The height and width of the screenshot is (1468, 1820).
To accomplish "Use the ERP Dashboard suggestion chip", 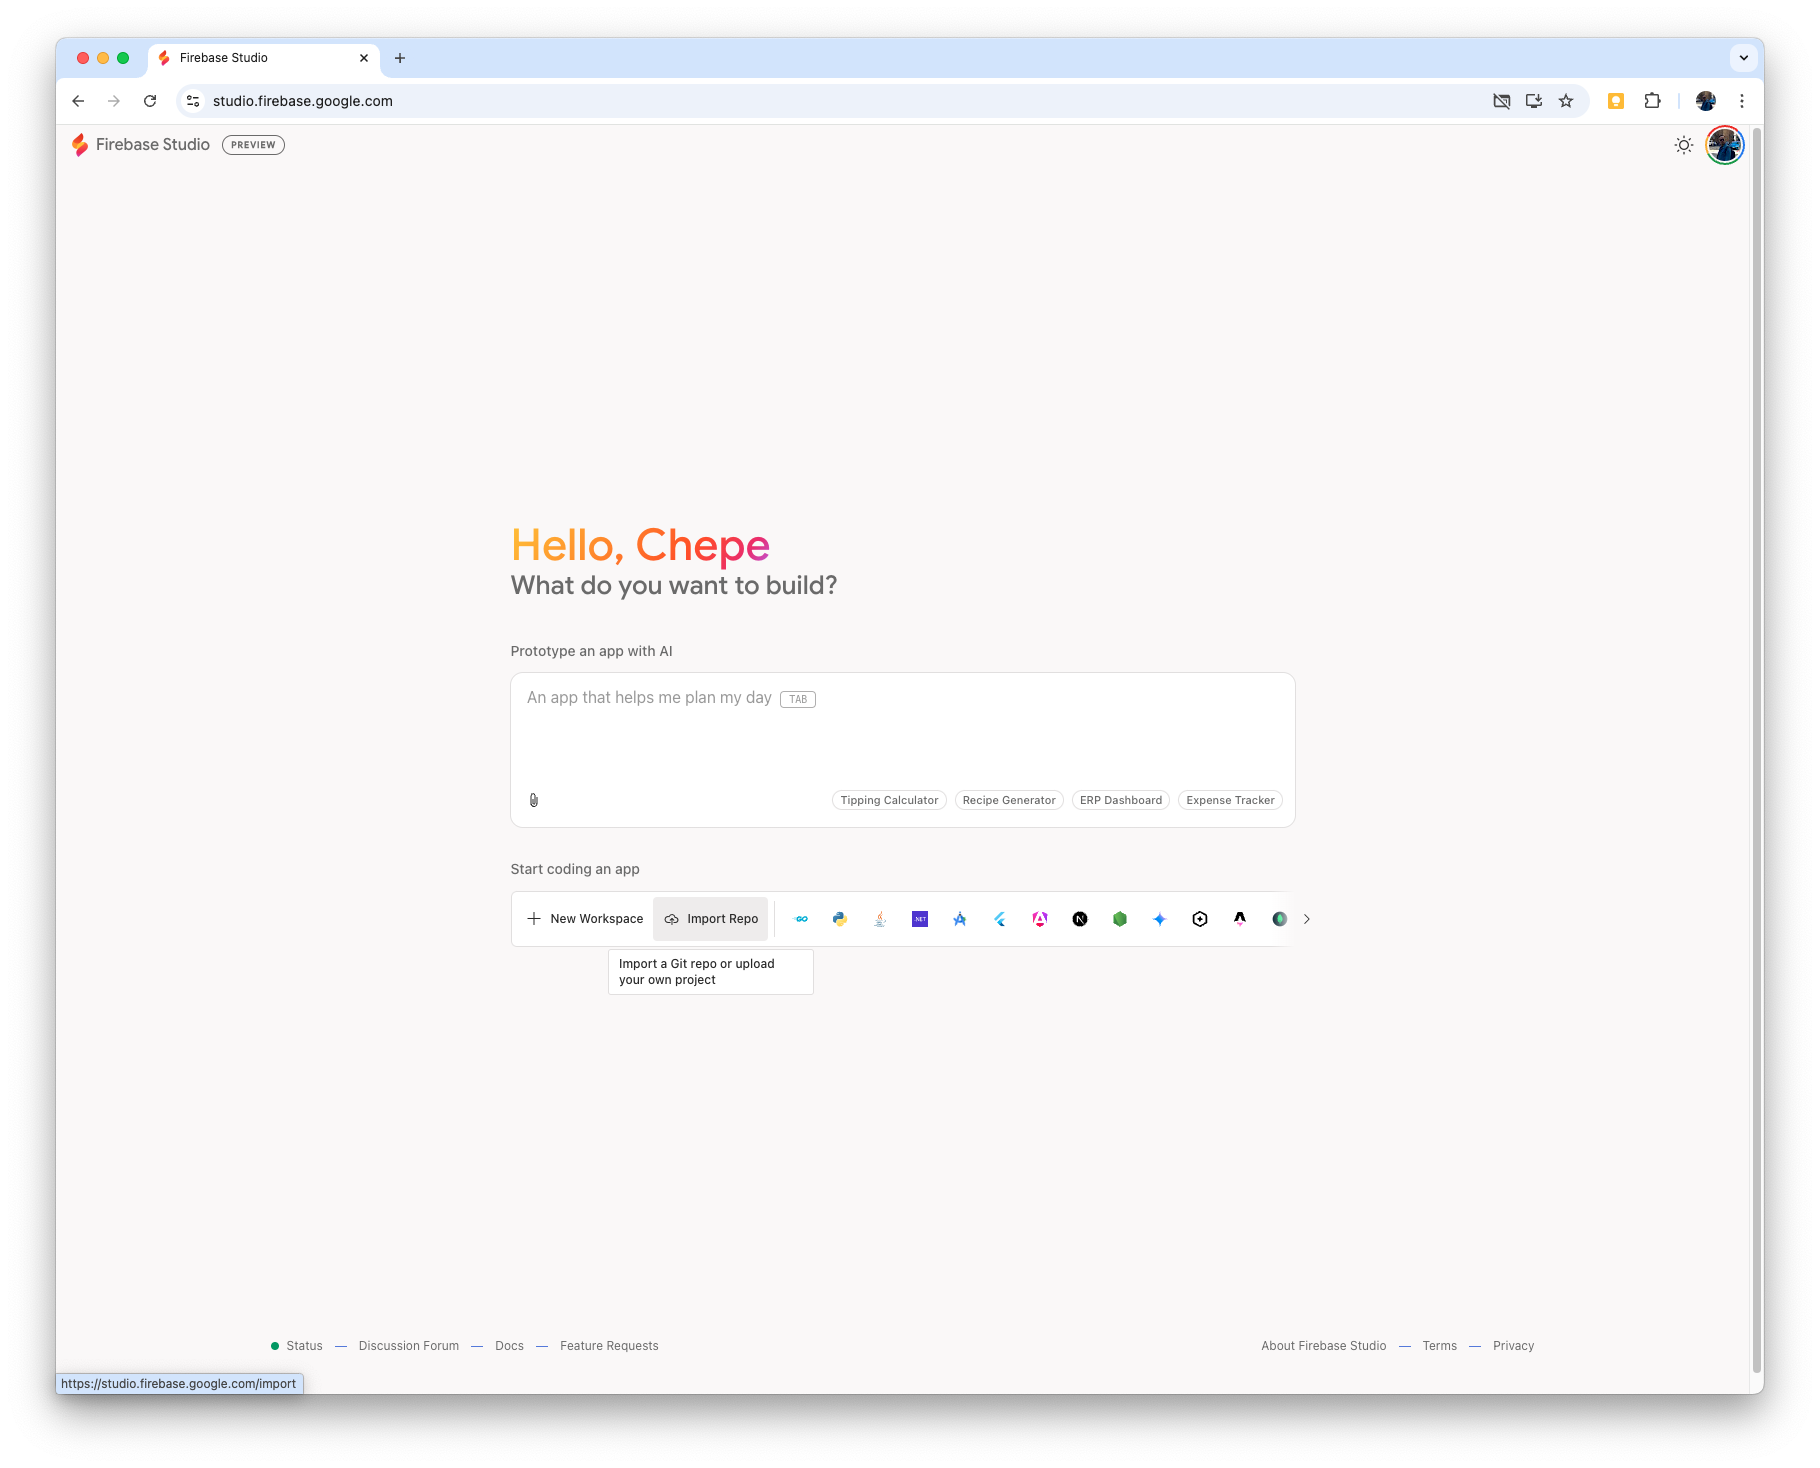I will click(x=1121, y=800).
